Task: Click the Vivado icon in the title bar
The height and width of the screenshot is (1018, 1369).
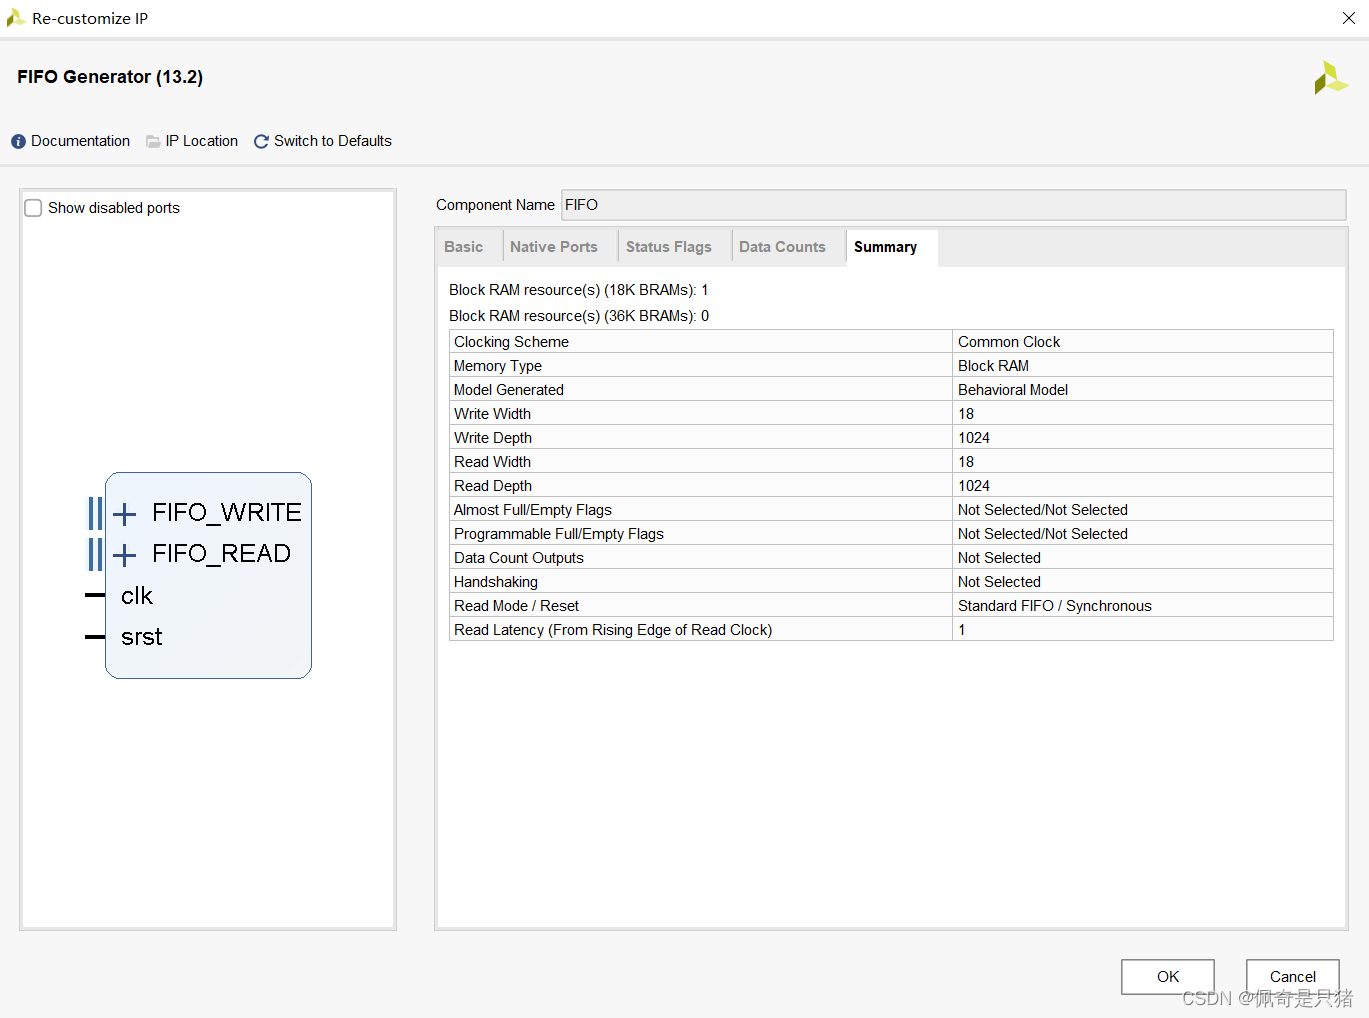Action: 15,18
